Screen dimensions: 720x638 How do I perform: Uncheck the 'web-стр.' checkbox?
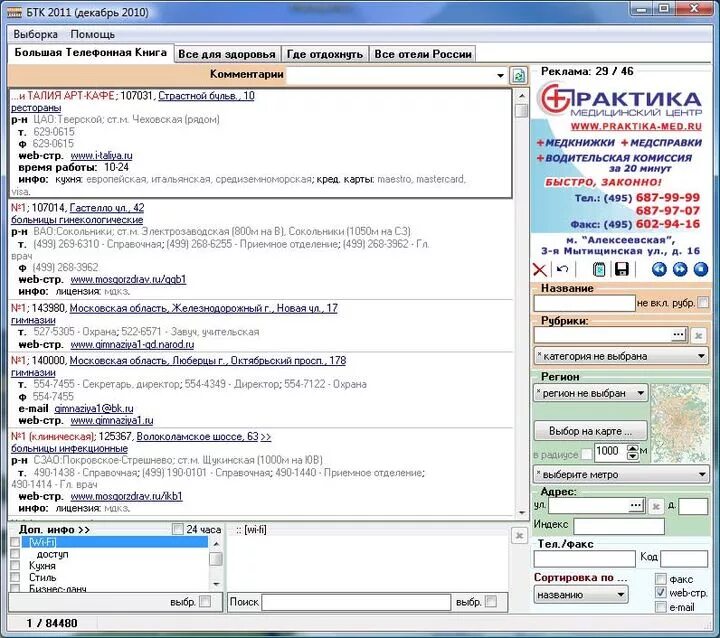[661, 593]
